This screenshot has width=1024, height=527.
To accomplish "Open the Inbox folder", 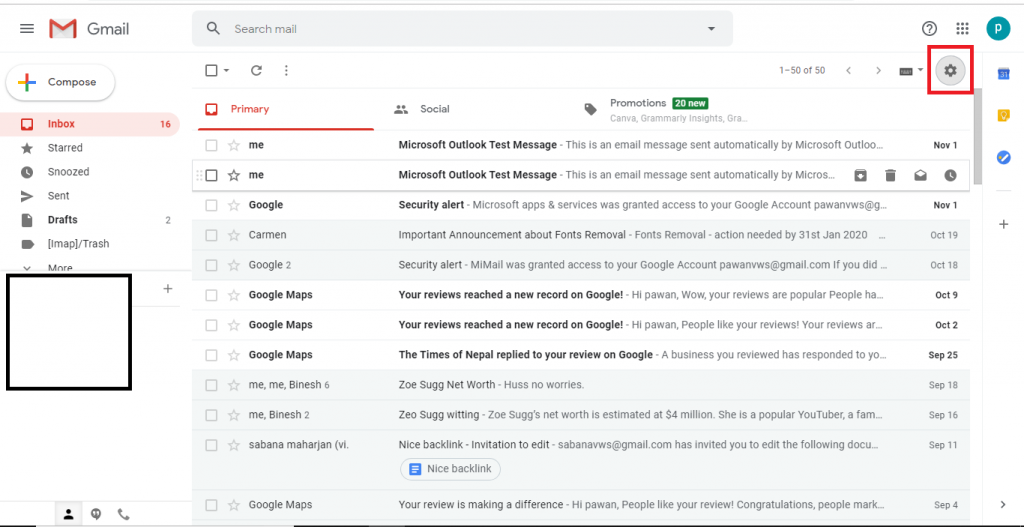I will point(89,124).
